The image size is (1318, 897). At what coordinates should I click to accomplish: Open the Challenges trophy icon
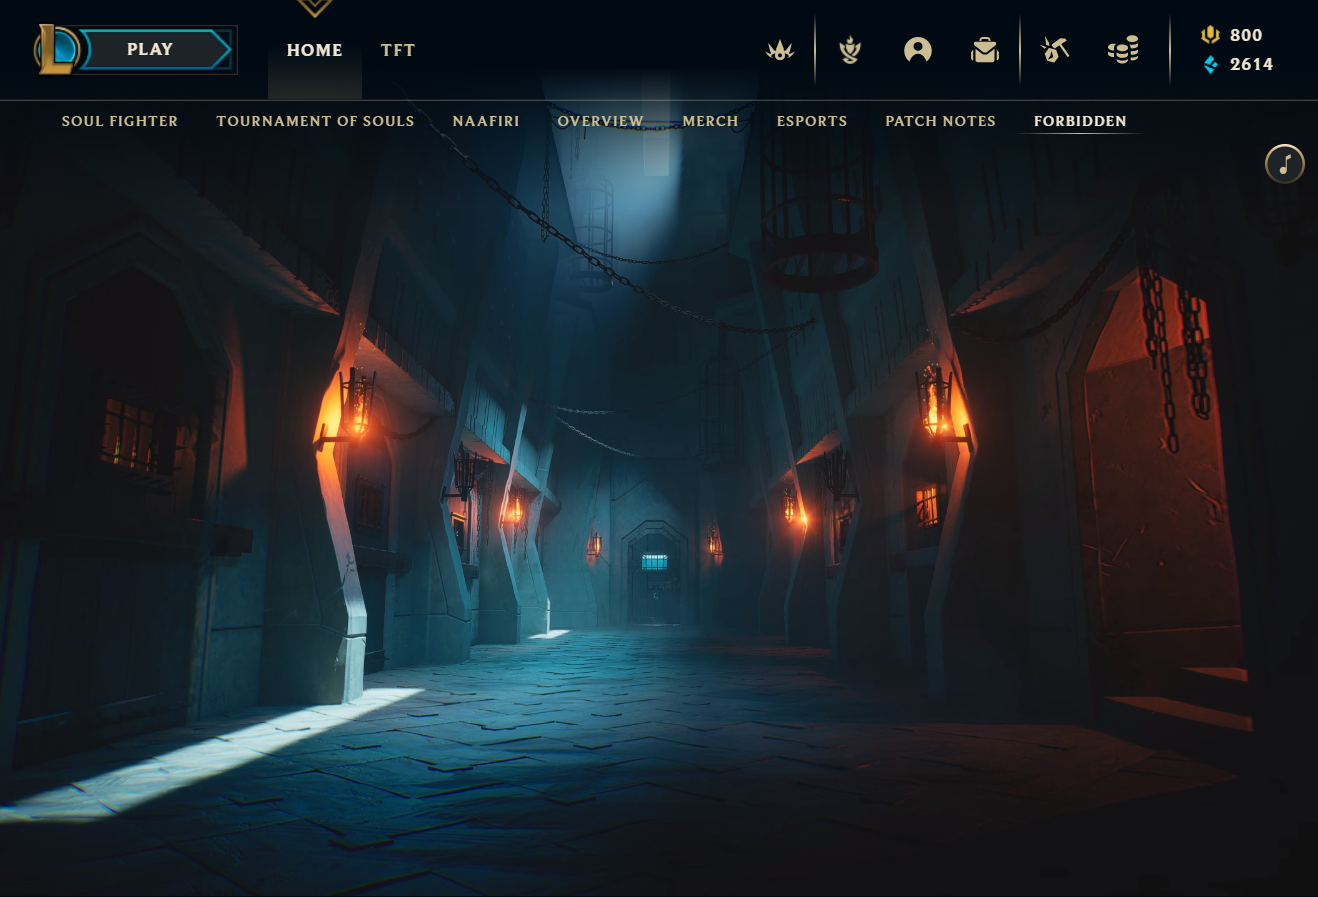pos(850,50)
